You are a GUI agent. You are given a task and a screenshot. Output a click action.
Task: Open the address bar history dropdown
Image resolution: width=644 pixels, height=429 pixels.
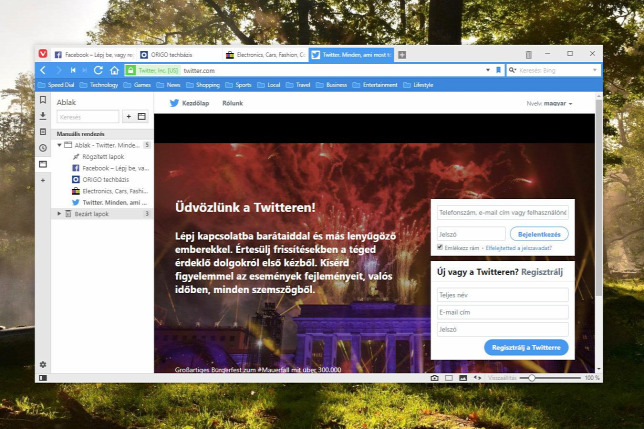click(x=488, y=70)
